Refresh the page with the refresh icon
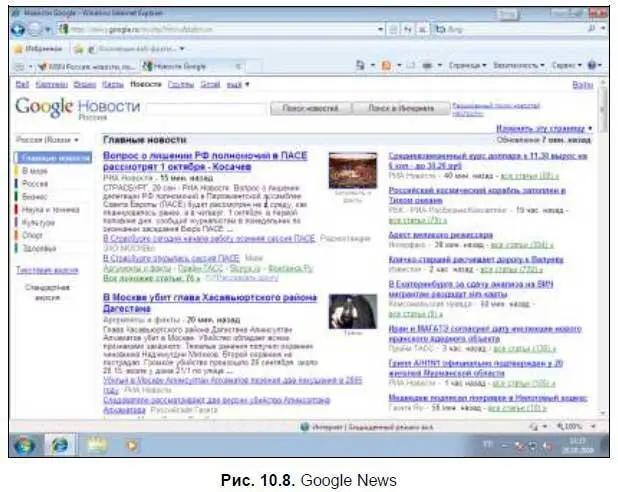618x492 pixels. click(x=408, y=29)
